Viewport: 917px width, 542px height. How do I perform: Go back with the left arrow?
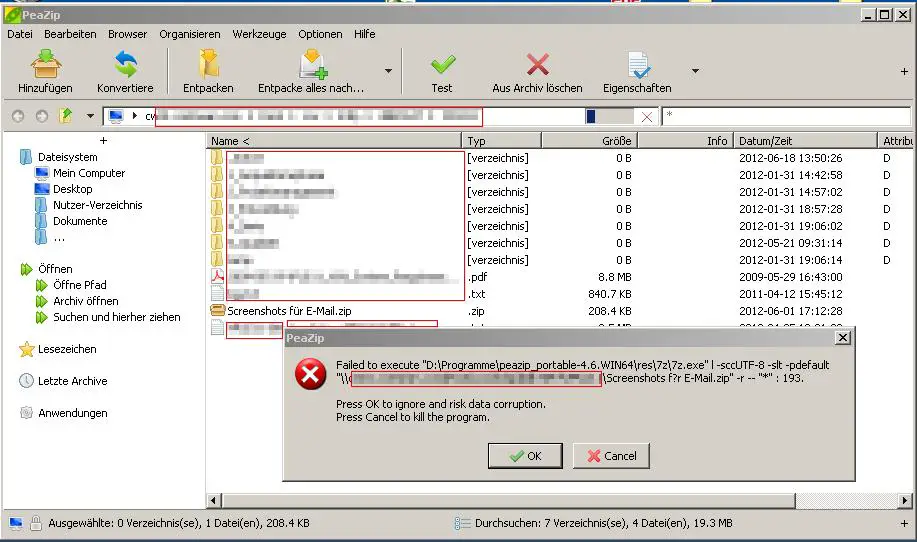(18, 116)
